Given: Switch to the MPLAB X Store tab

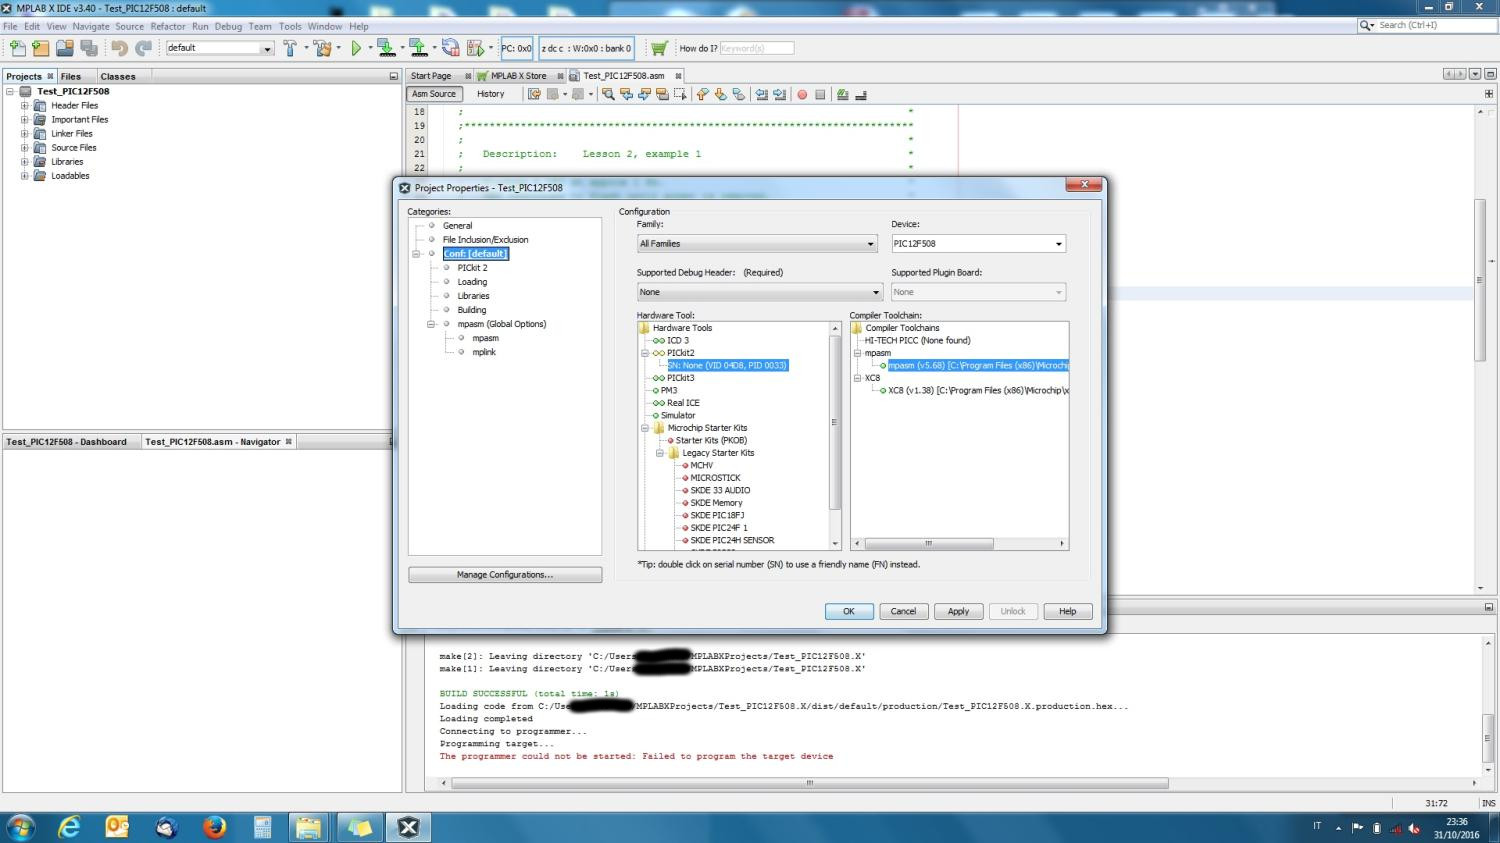Looking at the screenshot, I should pyautogui.click(x=518, y=76).
